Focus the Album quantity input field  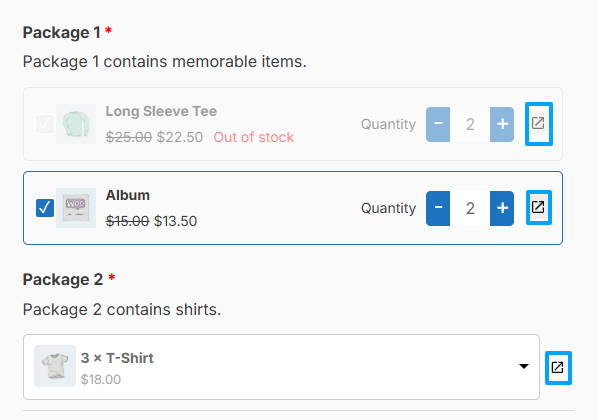pyautogui.click(x=470, y=208)
